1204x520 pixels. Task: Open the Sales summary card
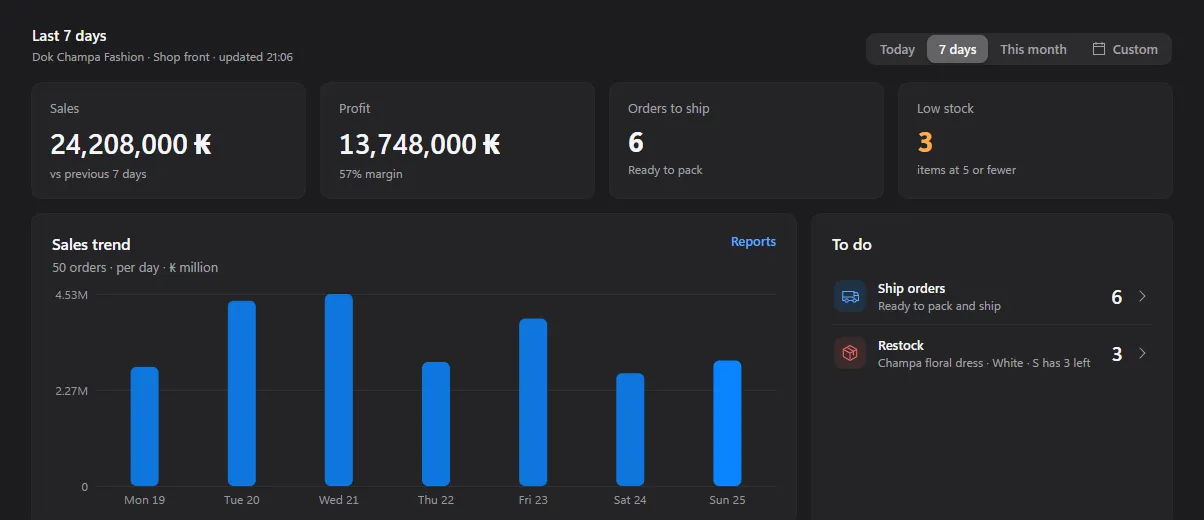168,140
